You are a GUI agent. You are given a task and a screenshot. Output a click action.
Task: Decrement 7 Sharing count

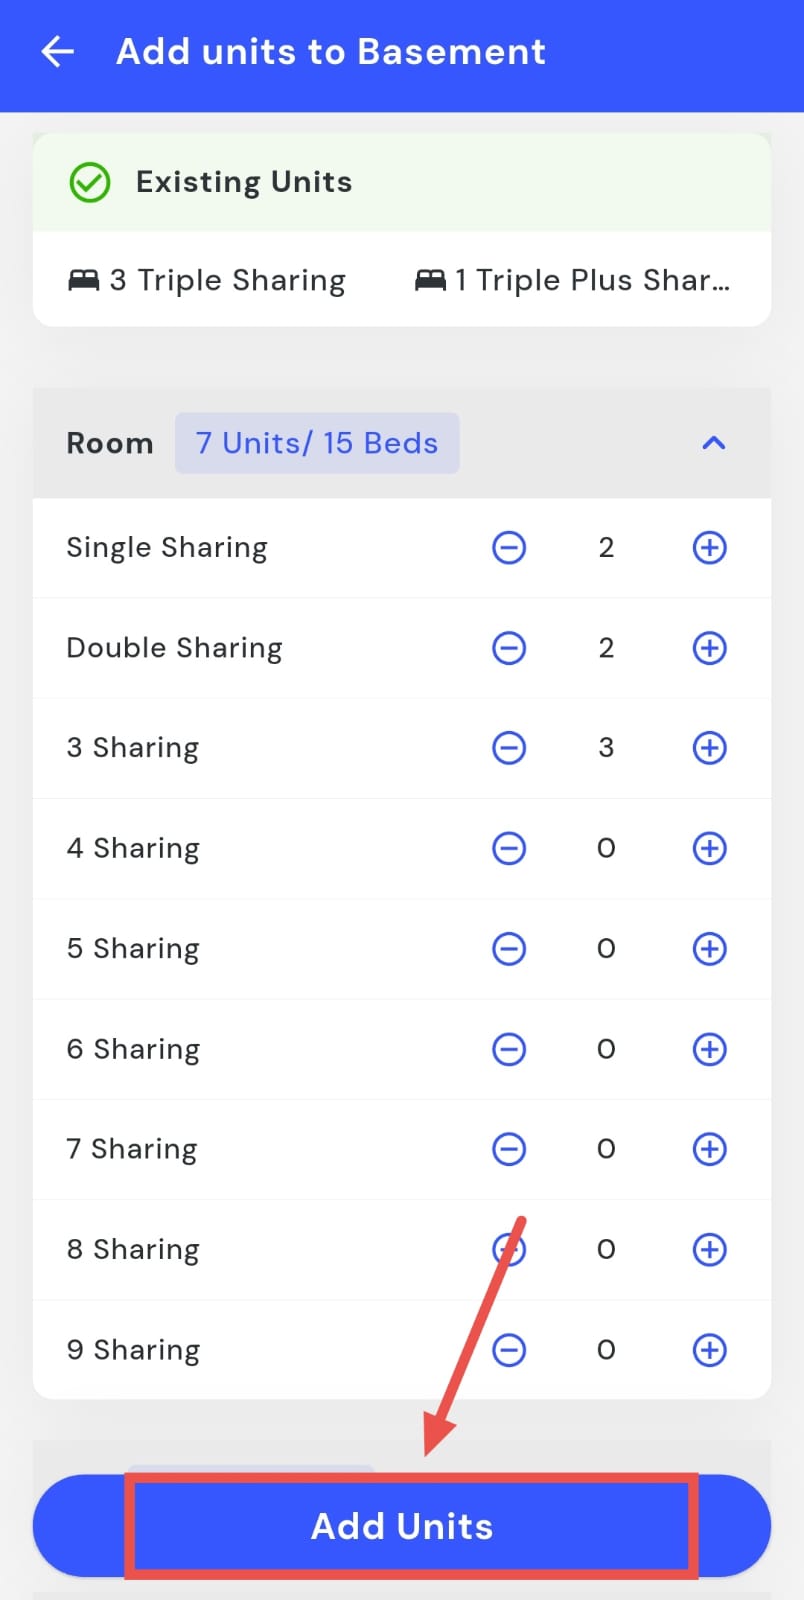pos(509,1149)
